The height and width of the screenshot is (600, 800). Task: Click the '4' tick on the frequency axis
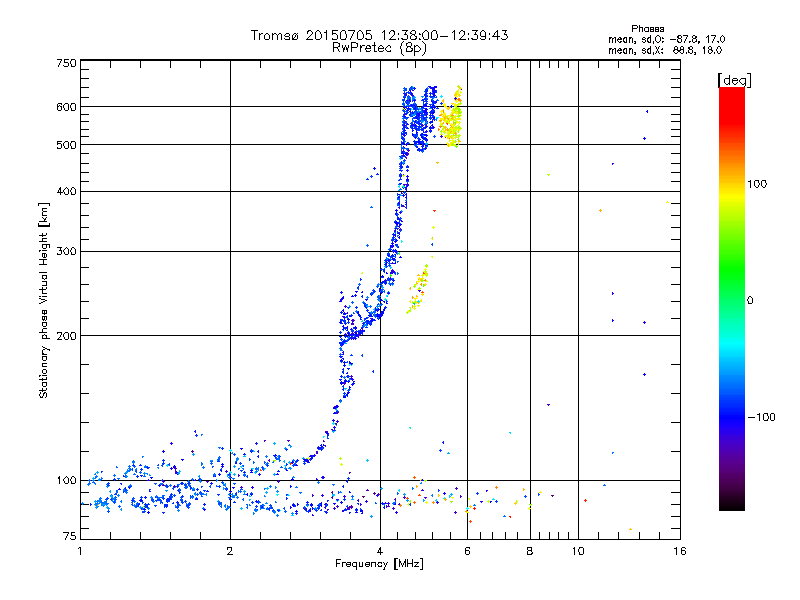[x=380, y=551]
